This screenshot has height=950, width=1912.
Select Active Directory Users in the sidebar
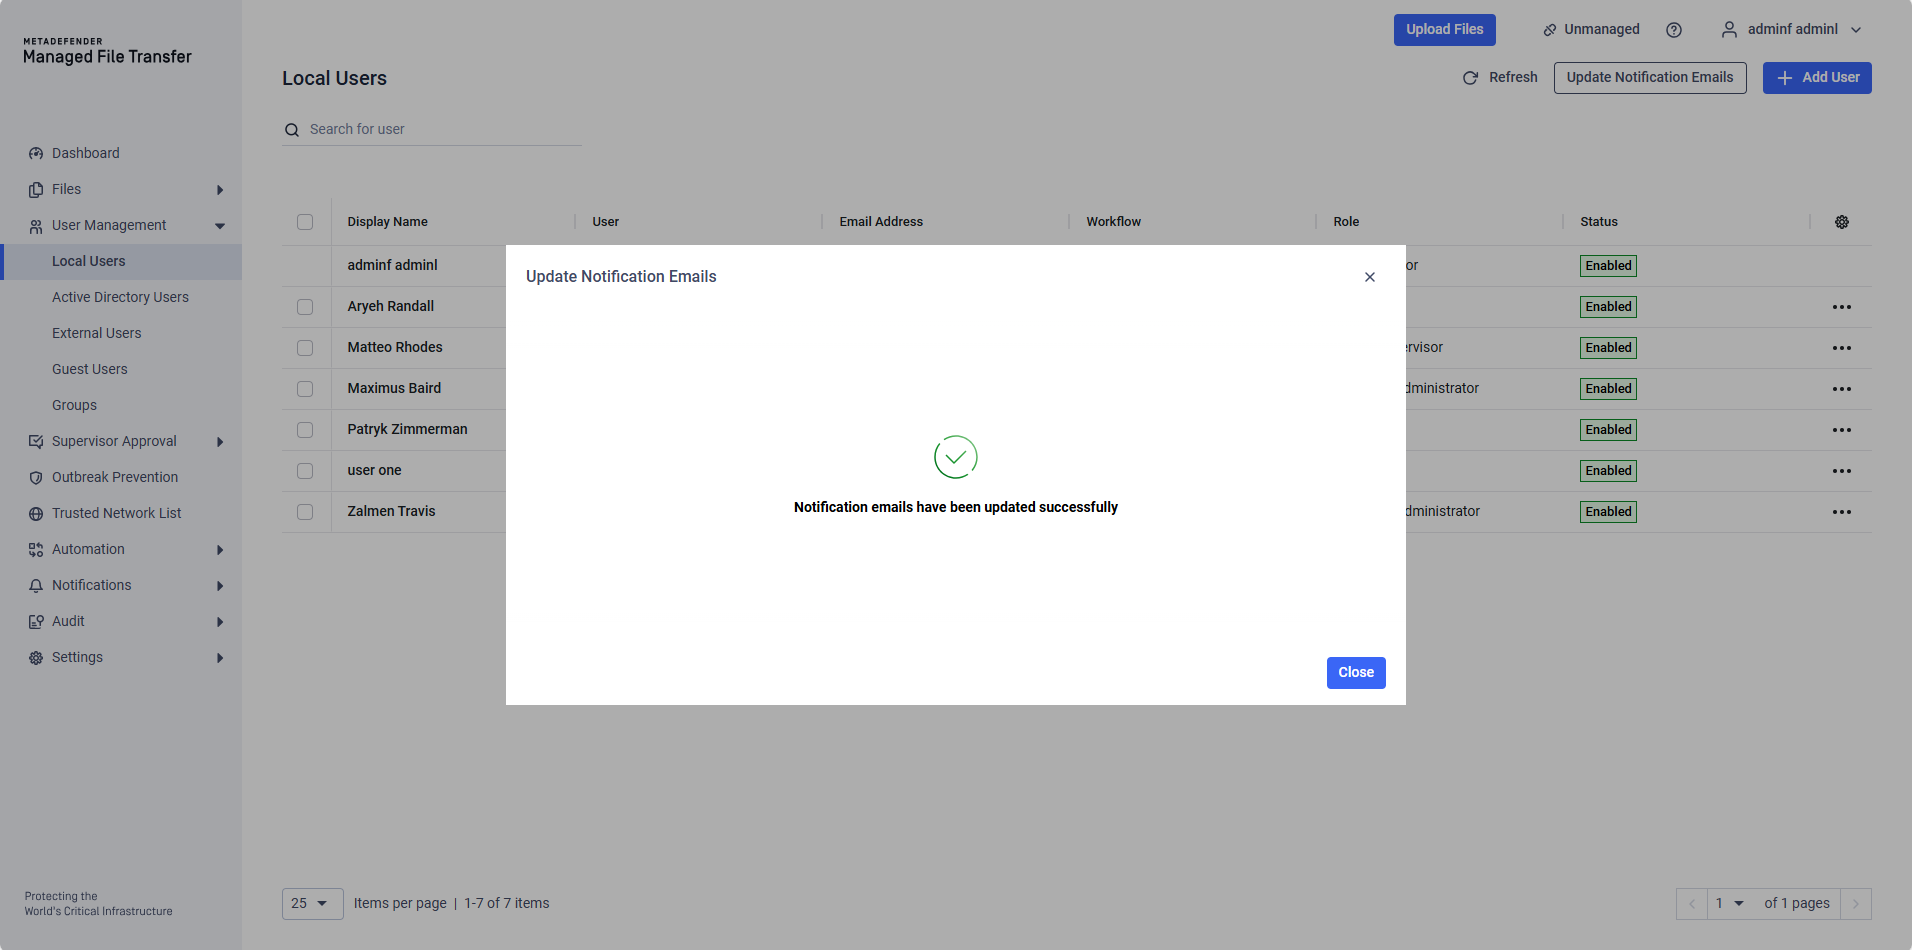pyautogui.click(x=120, y=297)
